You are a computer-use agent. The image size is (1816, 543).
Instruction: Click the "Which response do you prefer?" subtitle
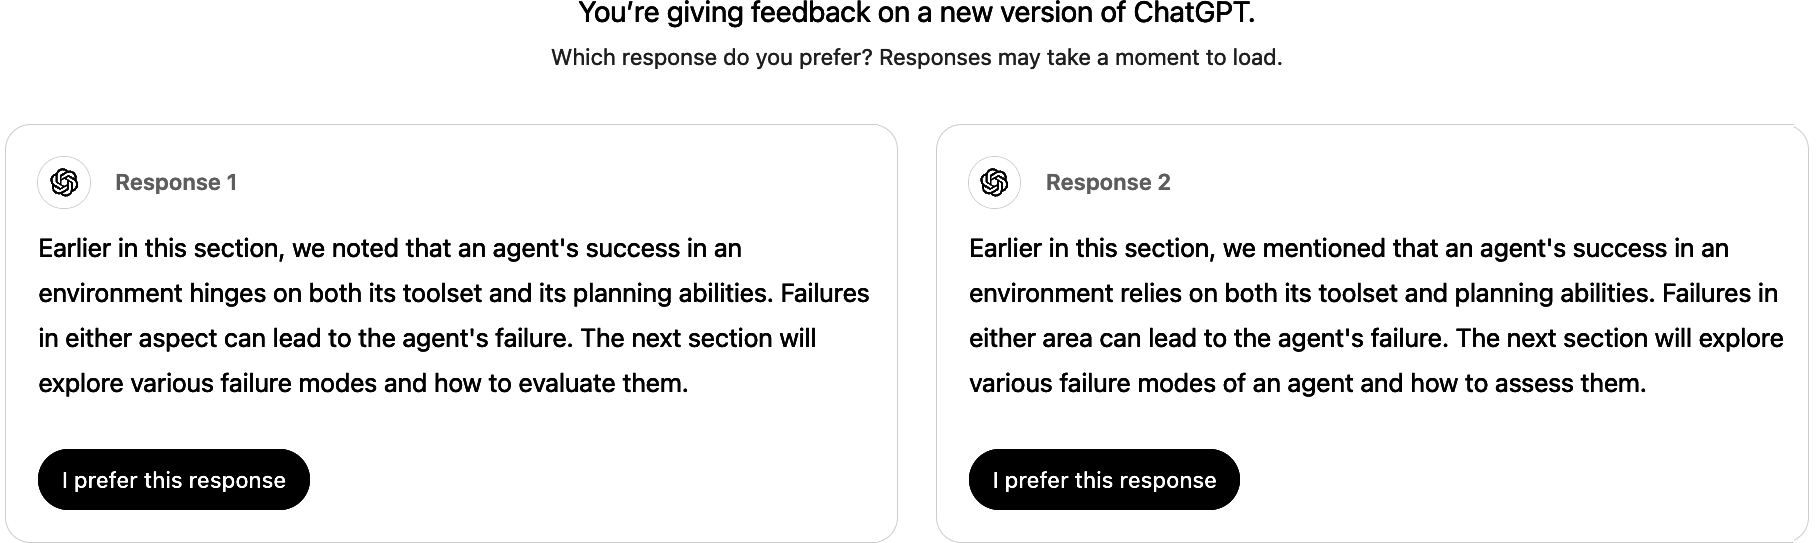[916, 58]
